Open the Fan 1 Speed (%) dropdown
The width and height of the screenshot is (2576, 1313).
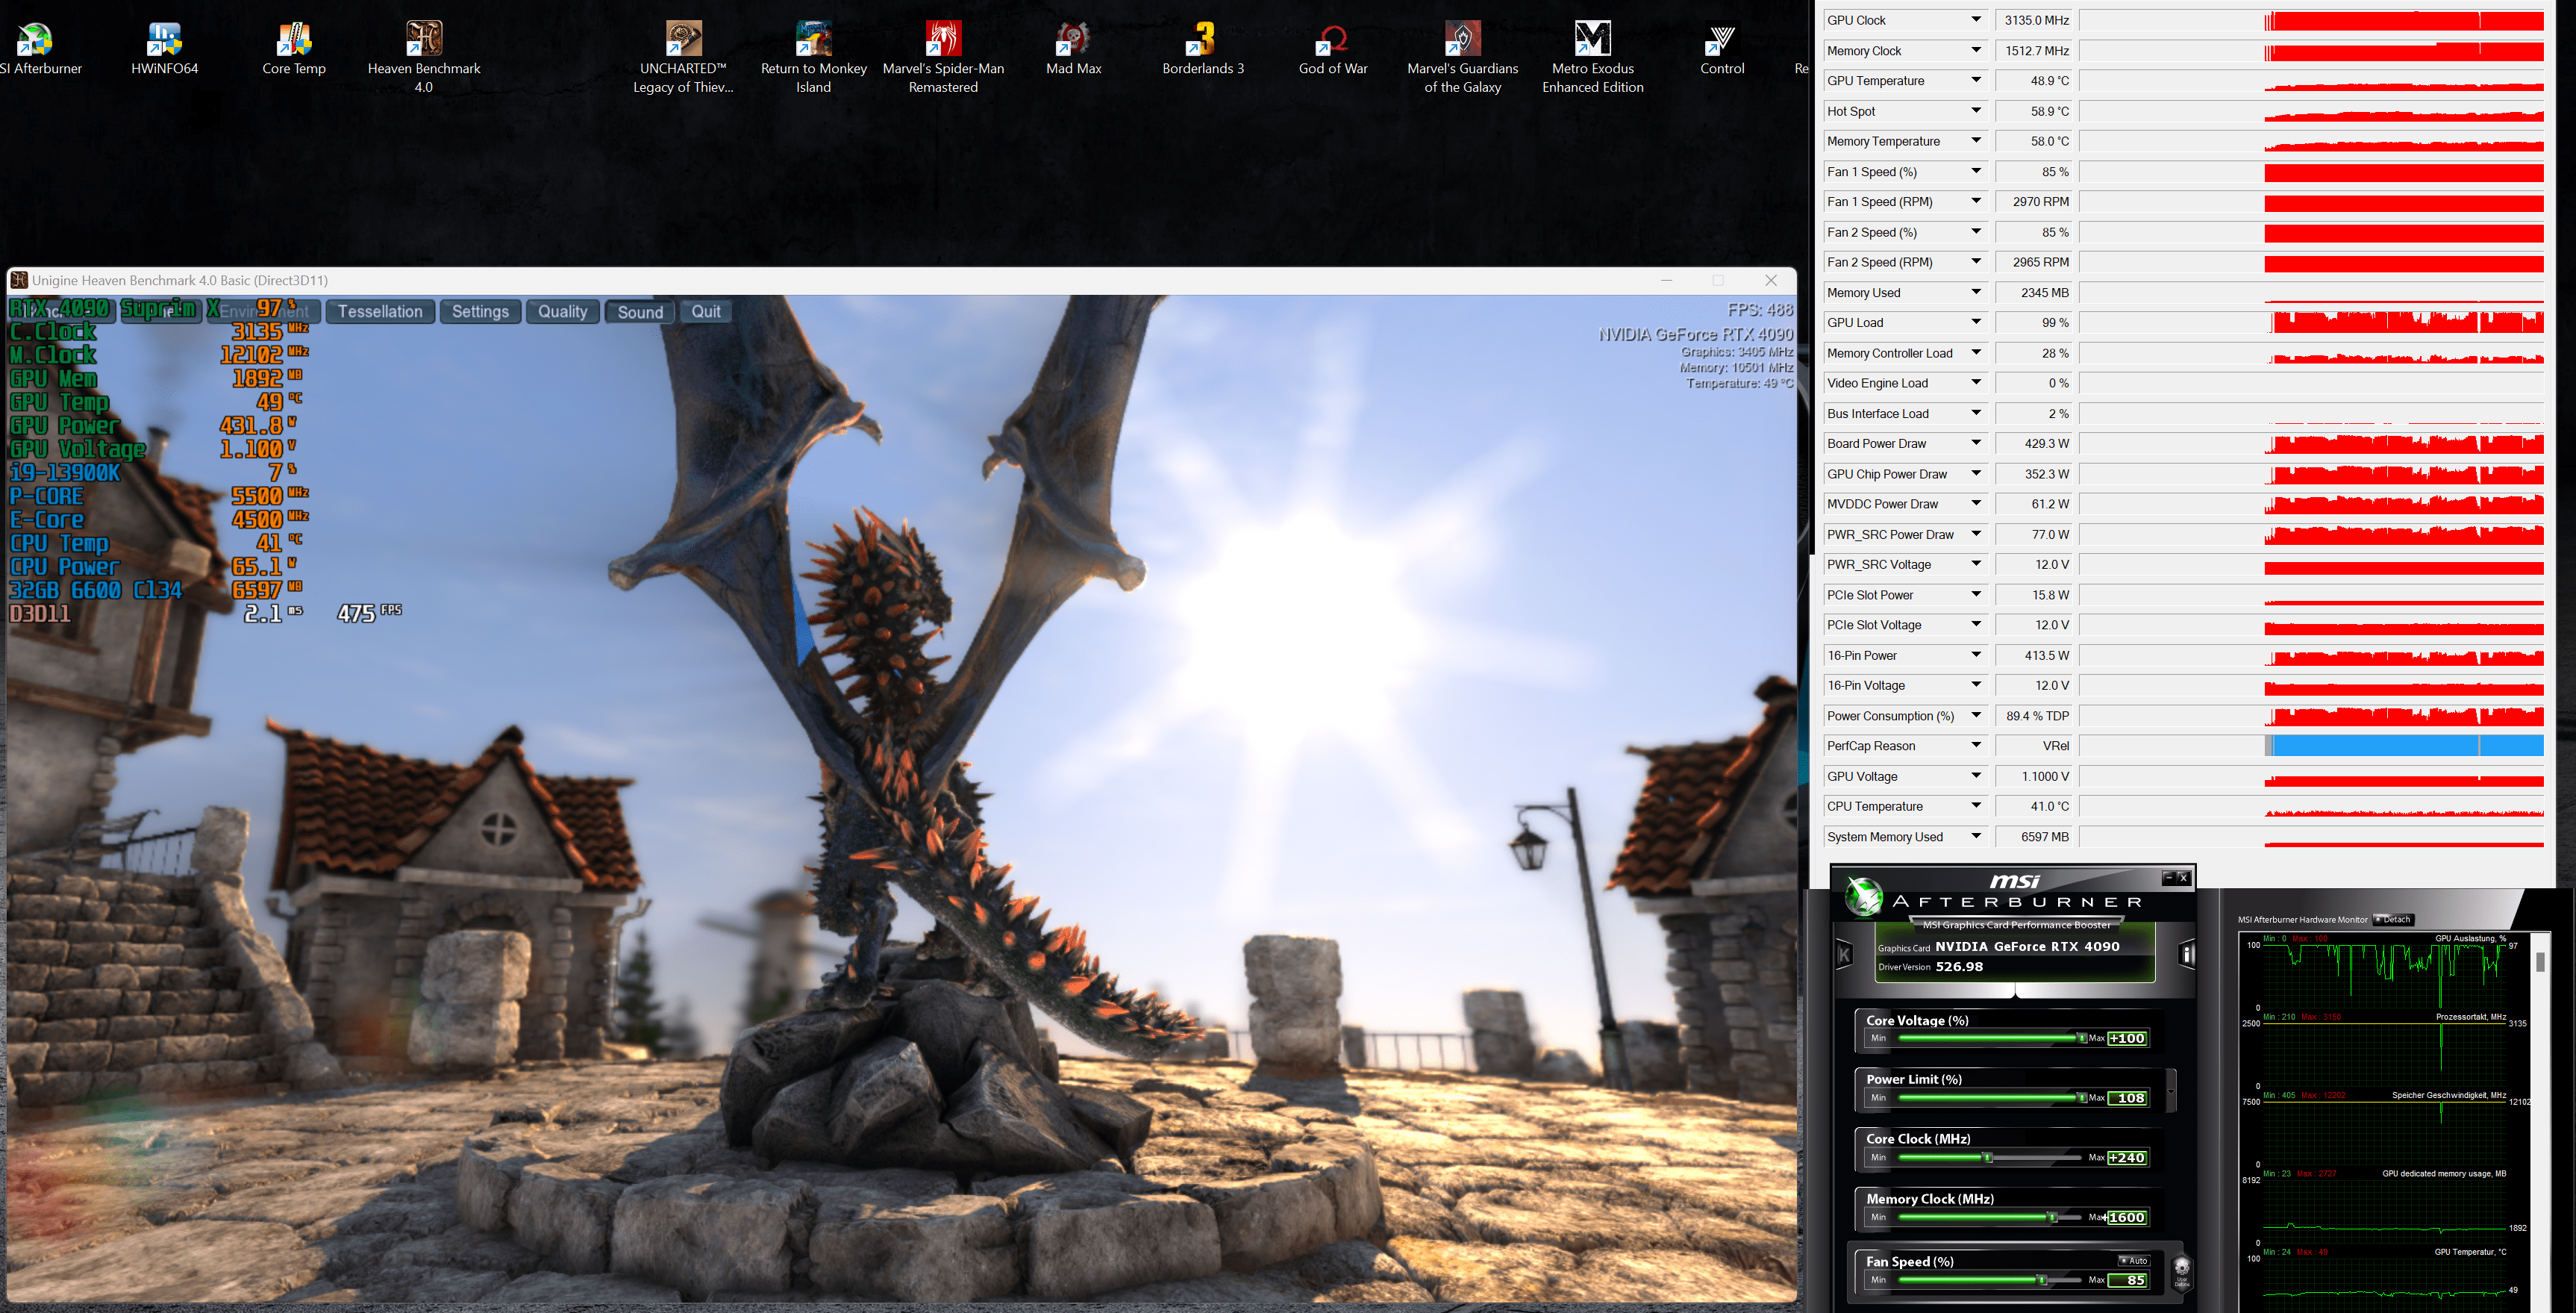click(x=1976, y=171)
